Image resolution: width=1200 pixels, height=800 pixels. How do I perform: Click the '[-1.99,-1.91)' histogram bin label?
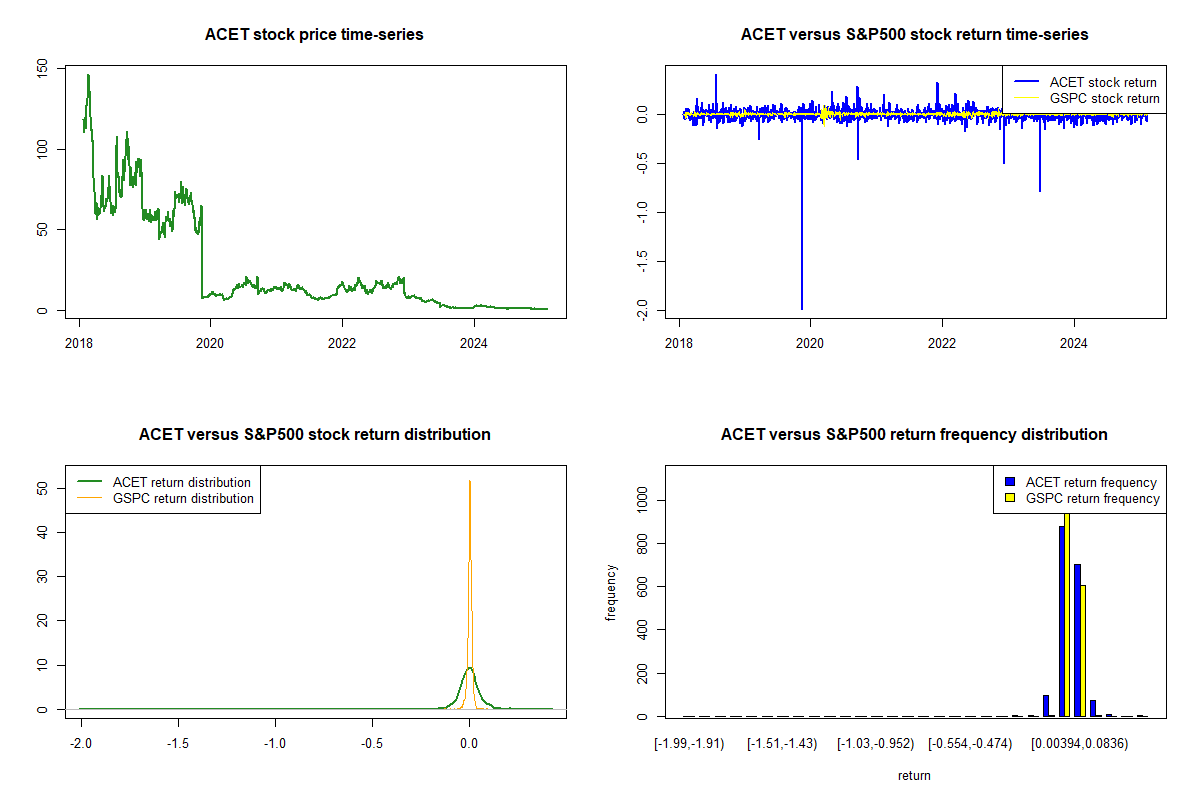click(x=690, y=744)
